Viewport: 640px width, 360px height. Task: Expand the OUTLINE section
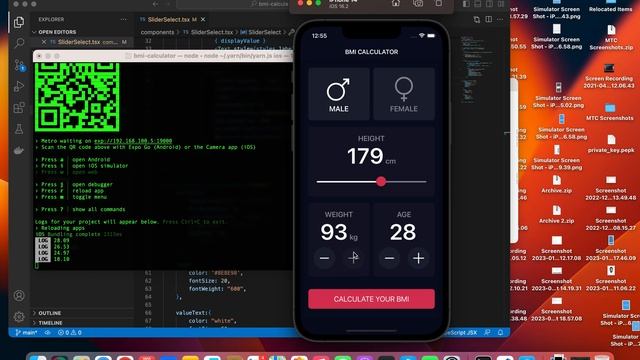click(50, 313)
